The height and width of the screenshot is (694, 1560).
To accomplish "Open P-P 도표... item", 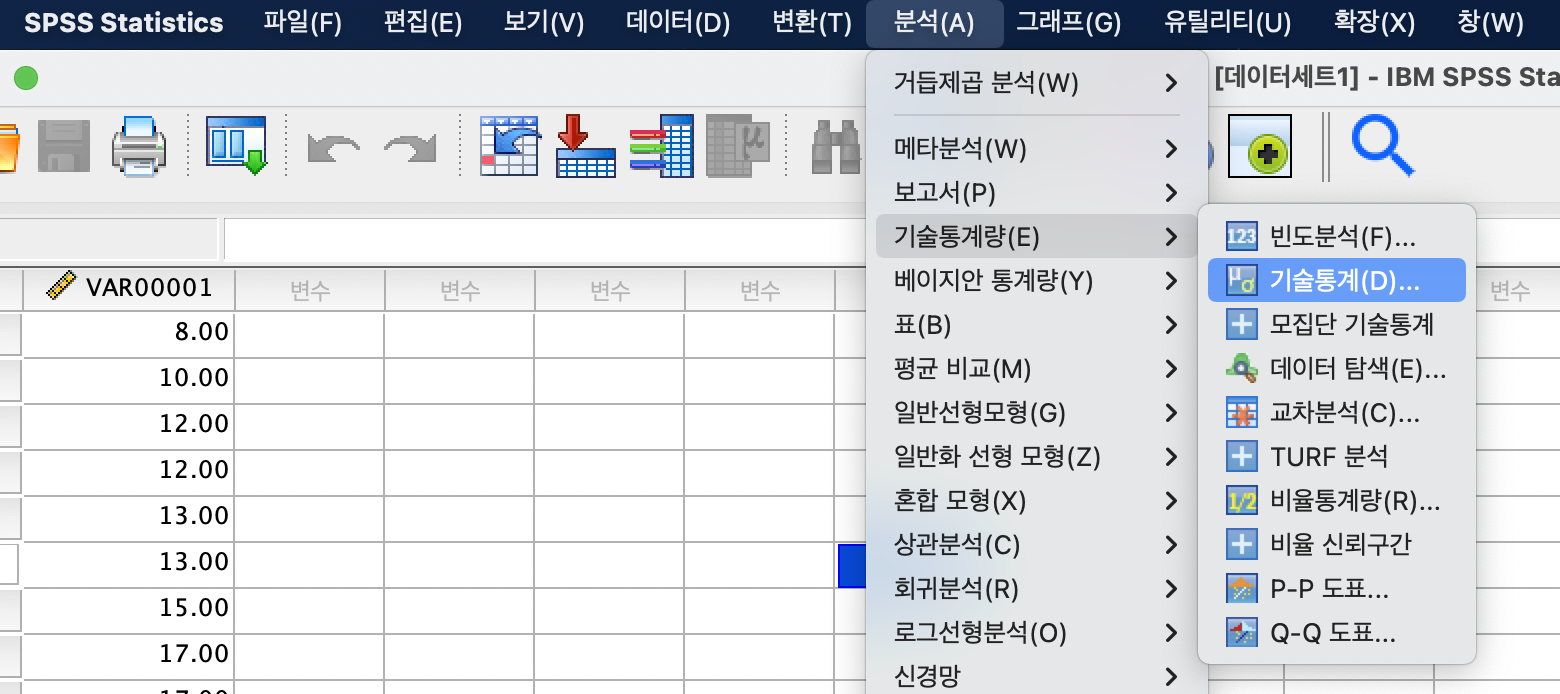I will [x=1337, y=589].
